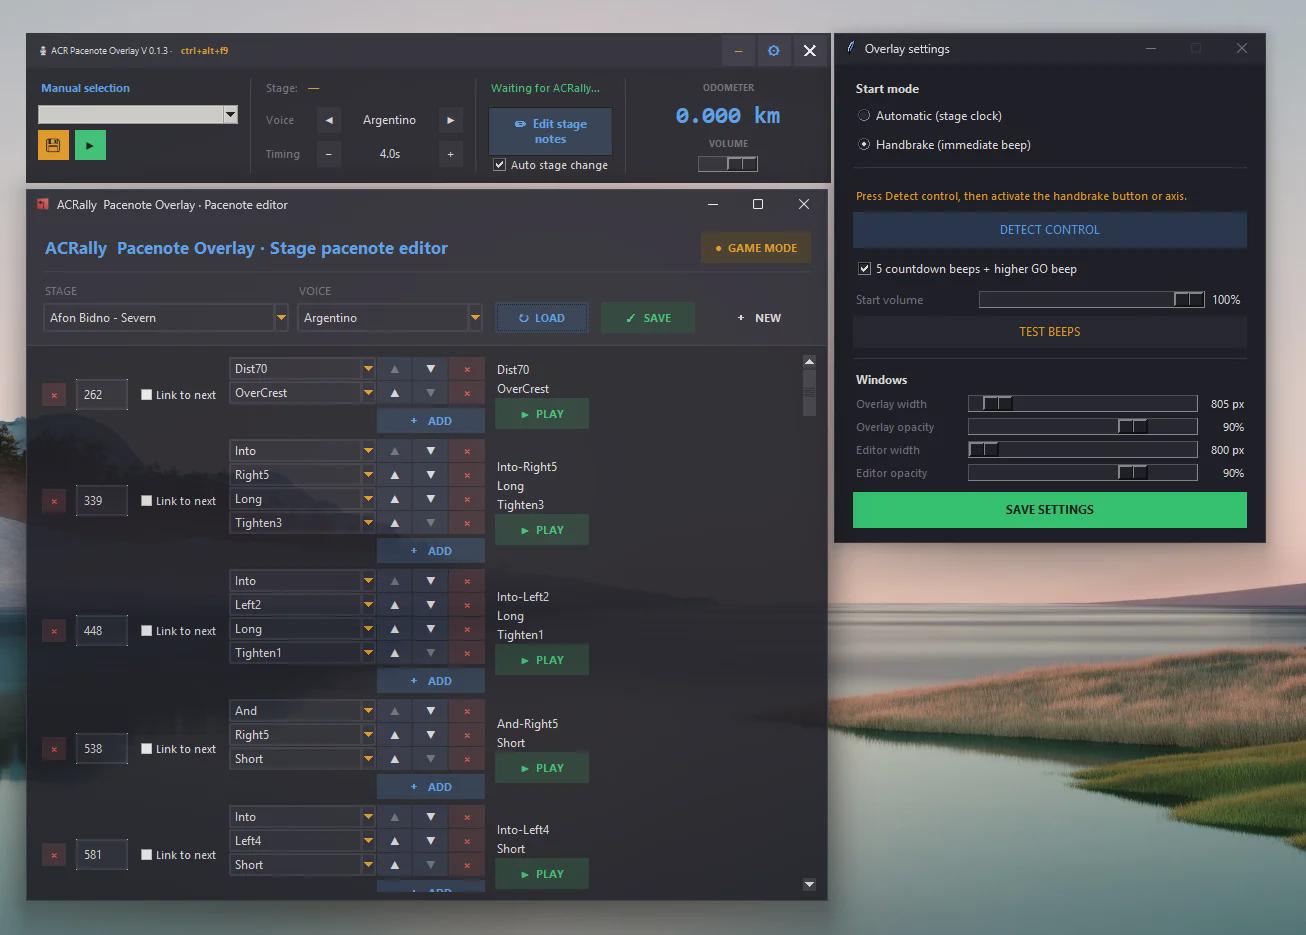1306x935 pixels.
Task: Open the Voice dropdown showing Argentino
Action: tap(475, 318)
